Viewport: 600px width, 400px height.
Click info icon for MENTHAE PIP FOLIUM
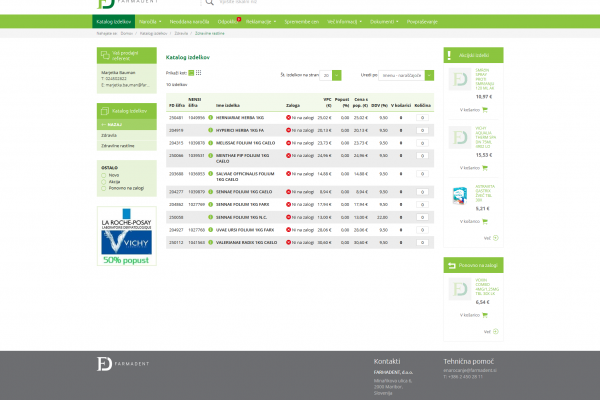coord(210,156)
